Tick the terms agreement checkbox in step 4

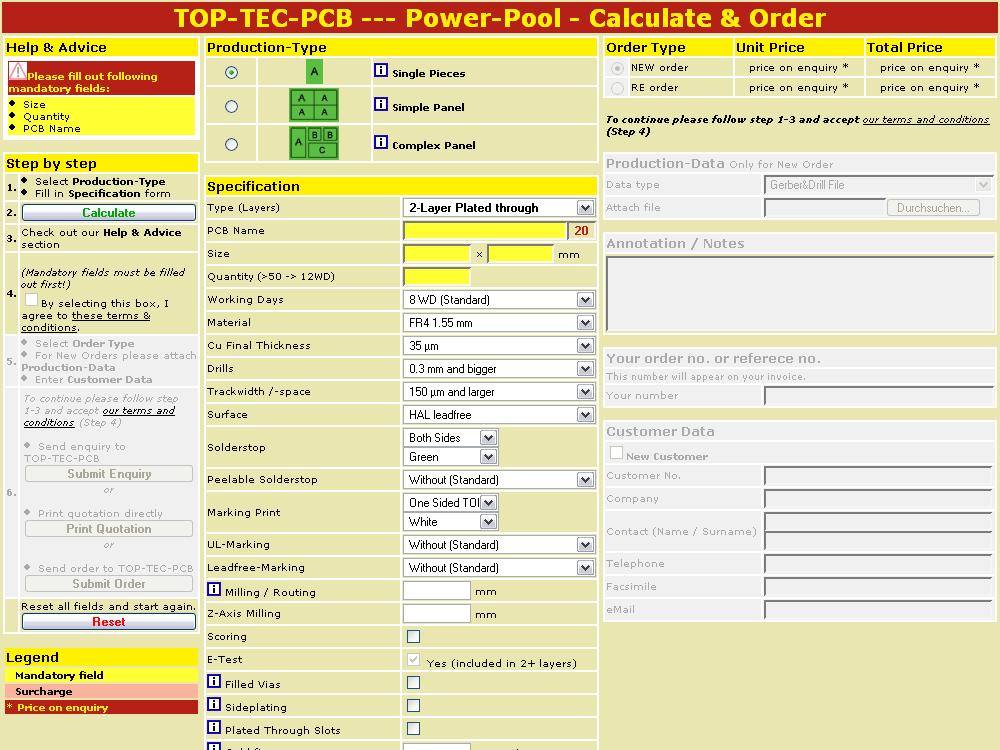(31, 299)
